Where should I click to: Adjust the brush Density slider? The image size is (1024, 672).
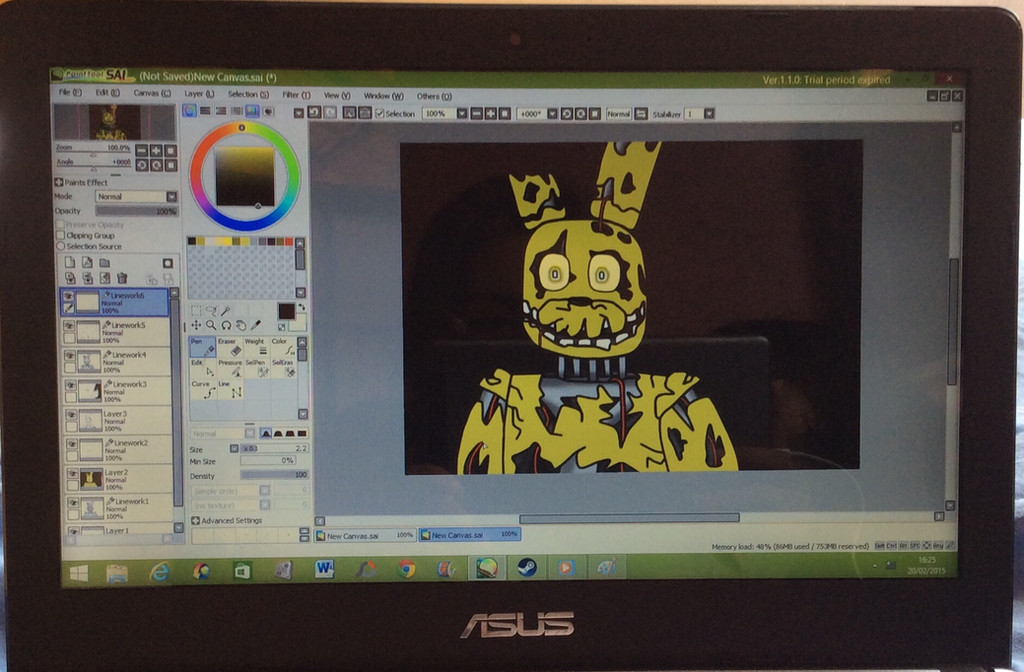[x=274, y=475]
